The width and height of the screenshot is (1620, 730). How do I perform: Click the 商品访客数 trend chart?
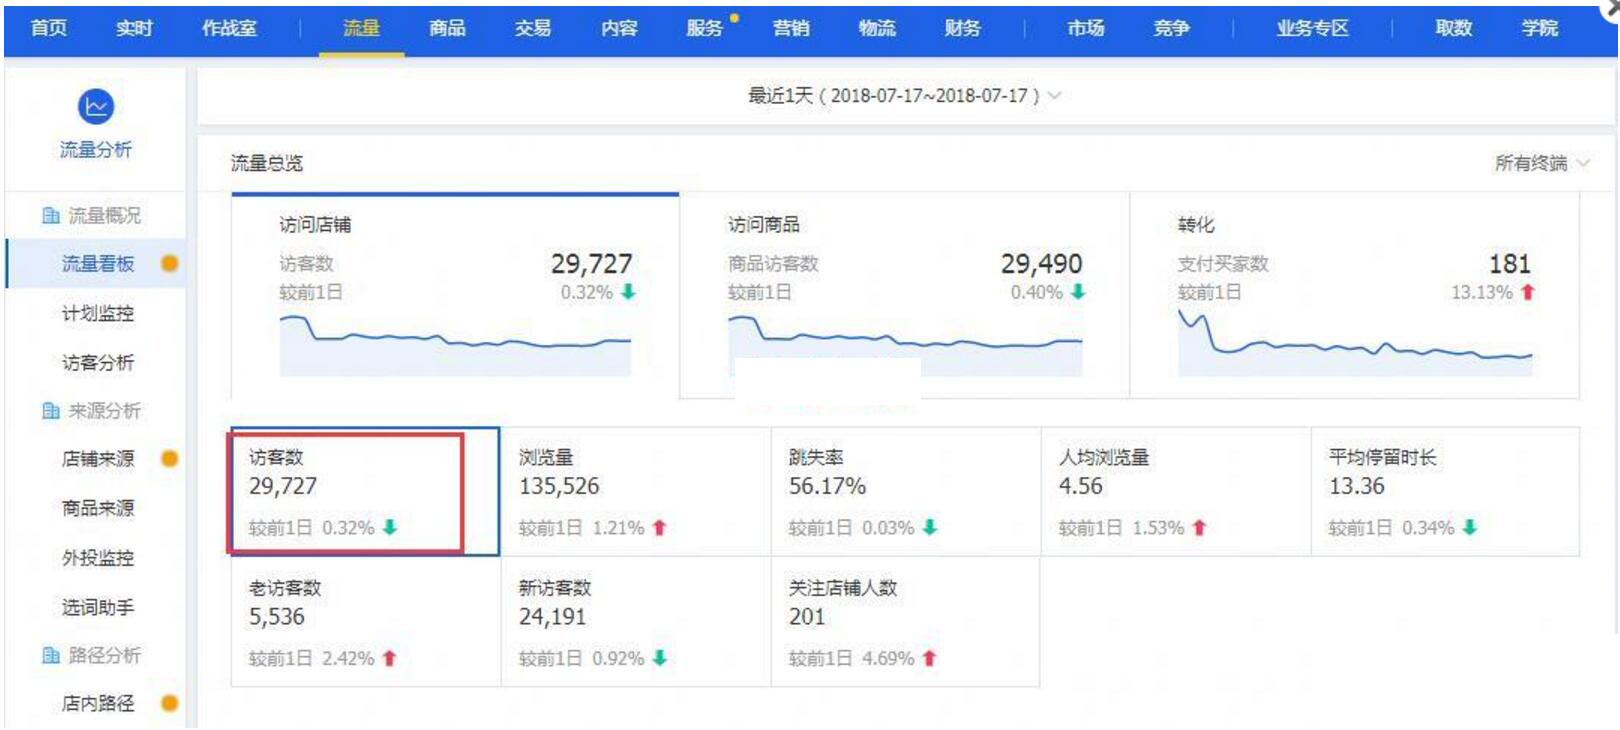point(905,345)
